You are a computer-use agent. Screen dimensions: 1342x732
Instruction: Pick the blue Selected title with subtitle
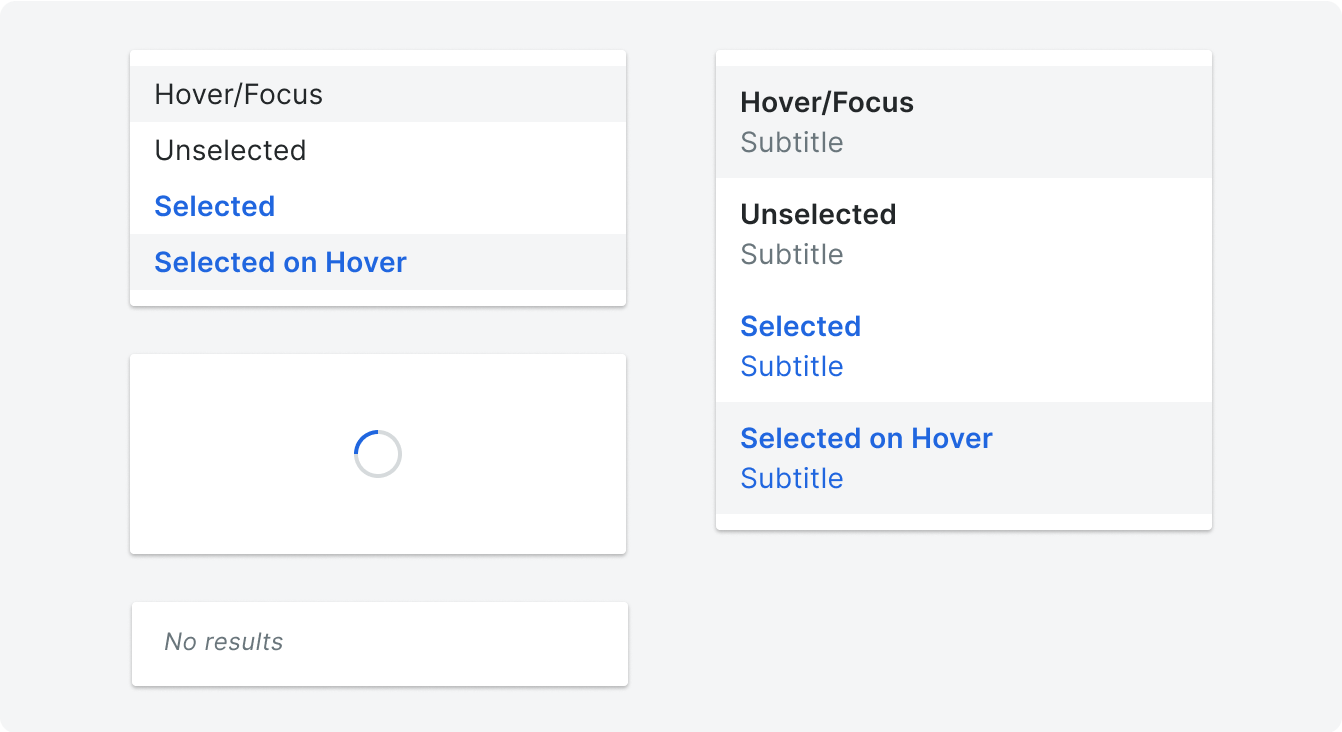pos(801,326)
